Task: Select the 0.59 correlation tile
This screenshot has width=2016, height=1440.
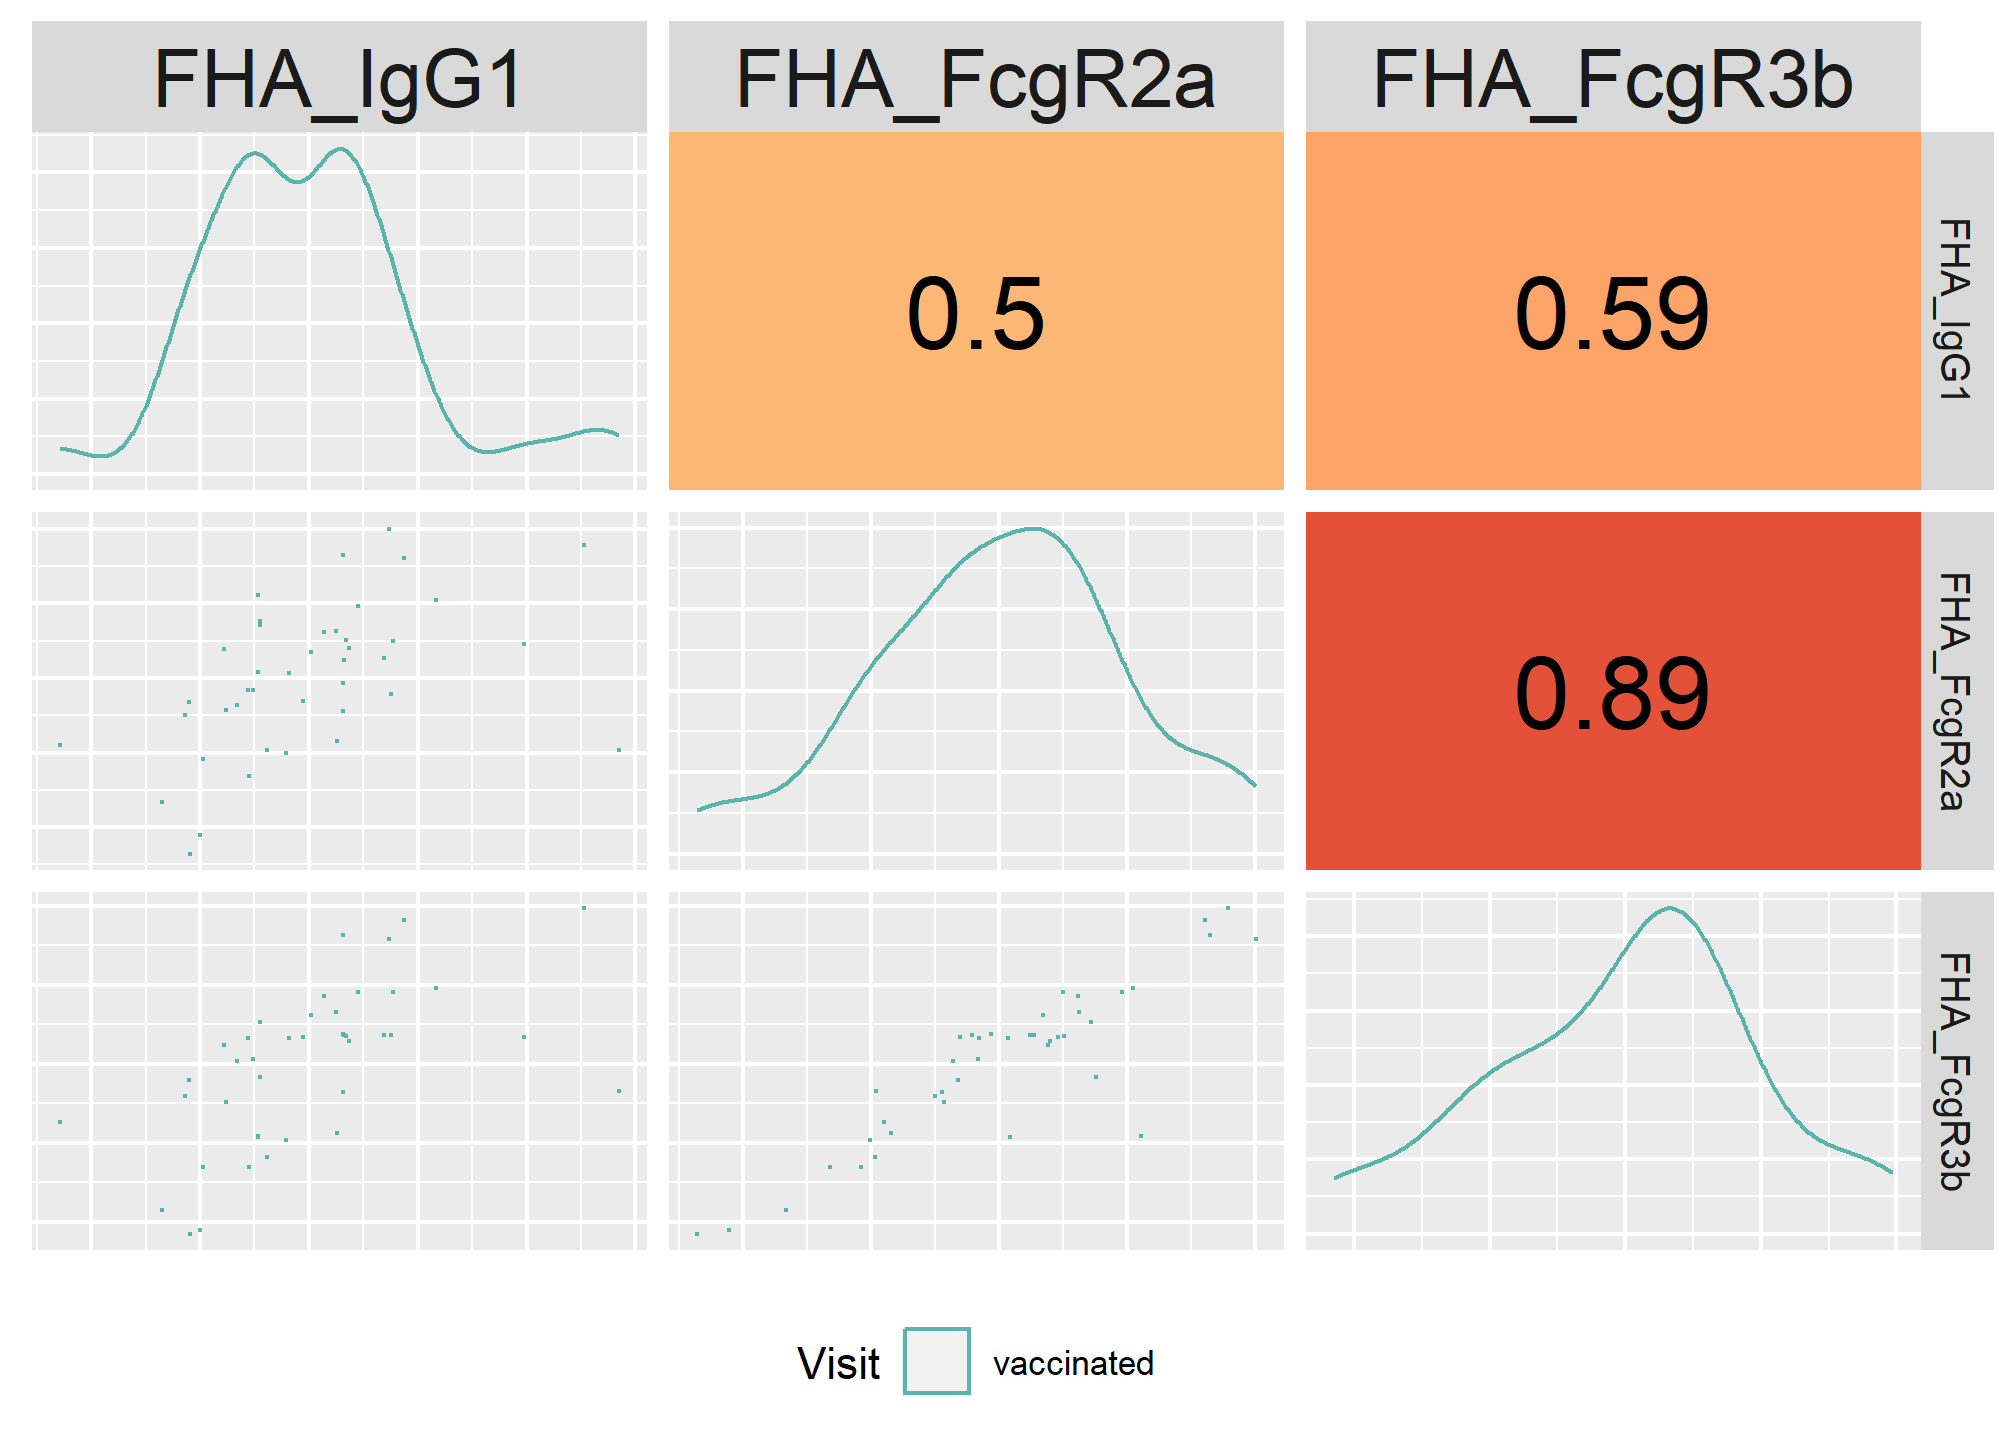Action: (x=1613, y=311)
